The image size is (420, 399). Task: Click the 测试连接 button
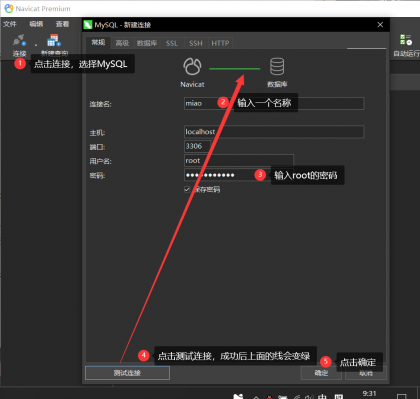127,373
